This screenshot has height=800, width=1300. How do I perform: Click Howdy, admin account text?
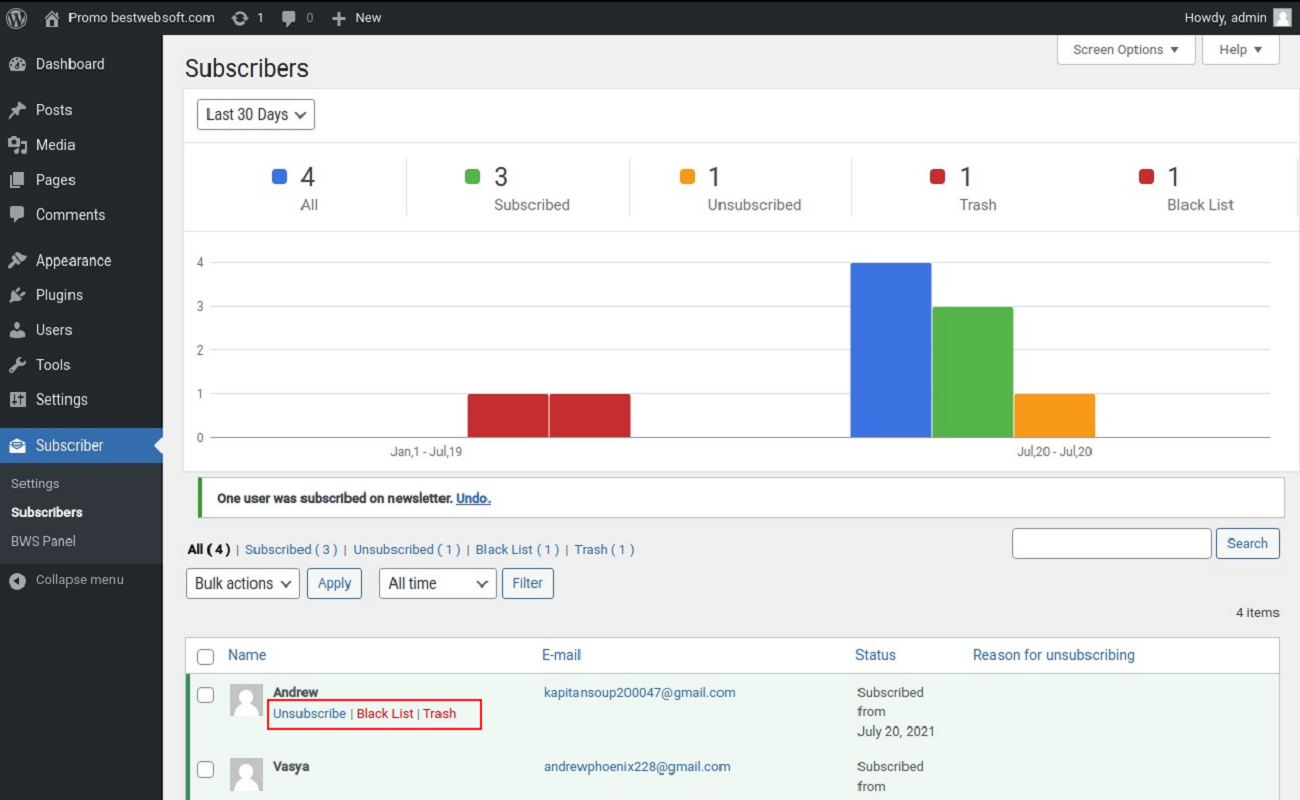[1226, 18]
